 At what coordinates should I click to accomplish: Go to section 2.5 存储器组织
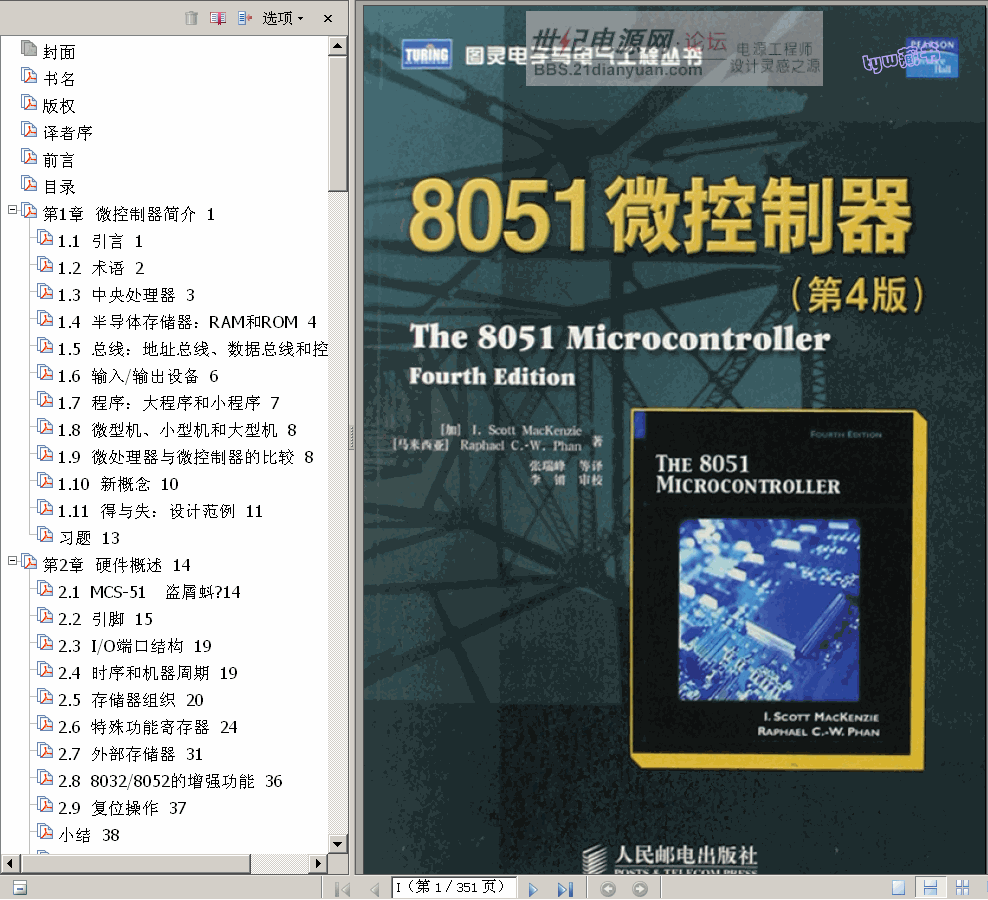pyautogui.click(x=130, y=700)
